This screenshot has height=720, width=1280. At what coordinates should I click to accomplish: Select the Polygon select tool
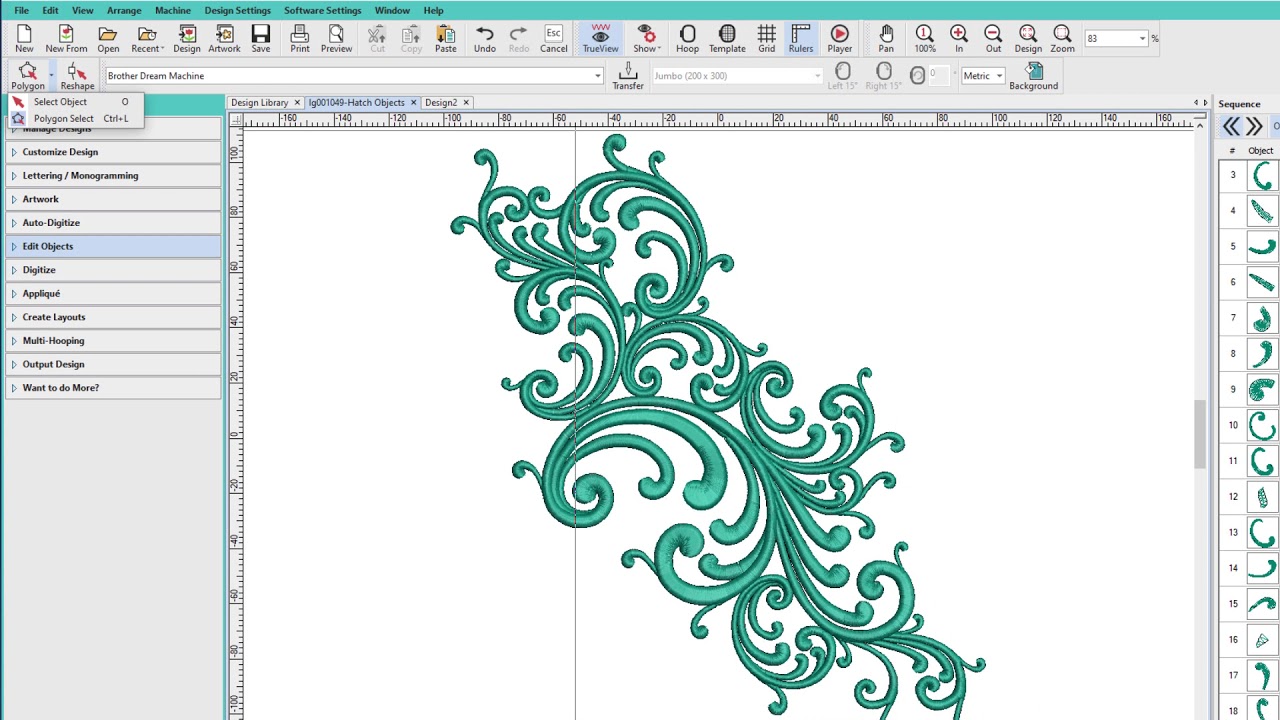pyautogui.click(x=28, y=76)
